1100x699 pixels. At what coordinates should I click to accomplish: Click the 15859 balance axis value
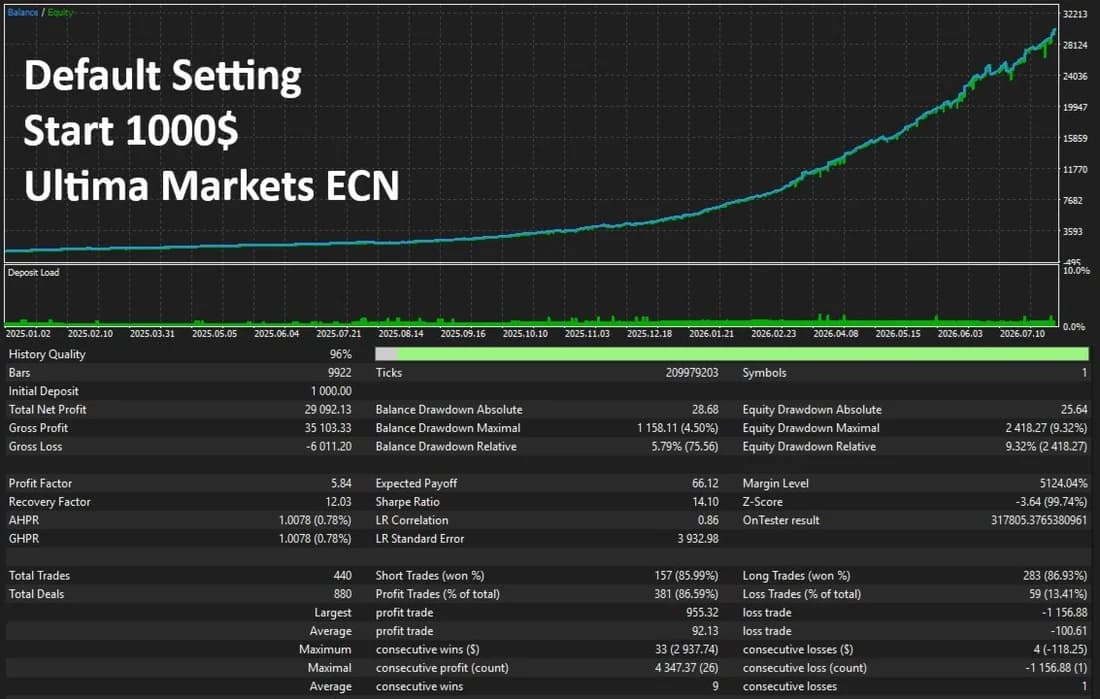1075,138
